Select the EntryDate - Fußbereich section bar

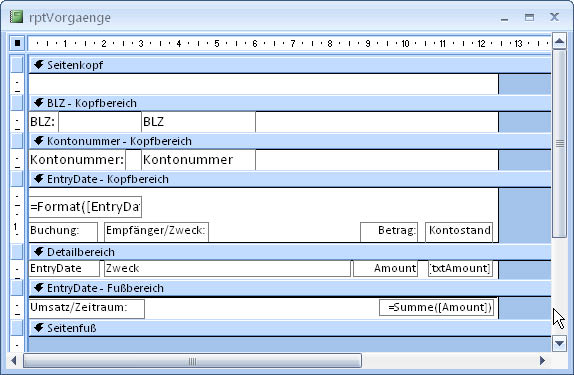click(290, 288)
